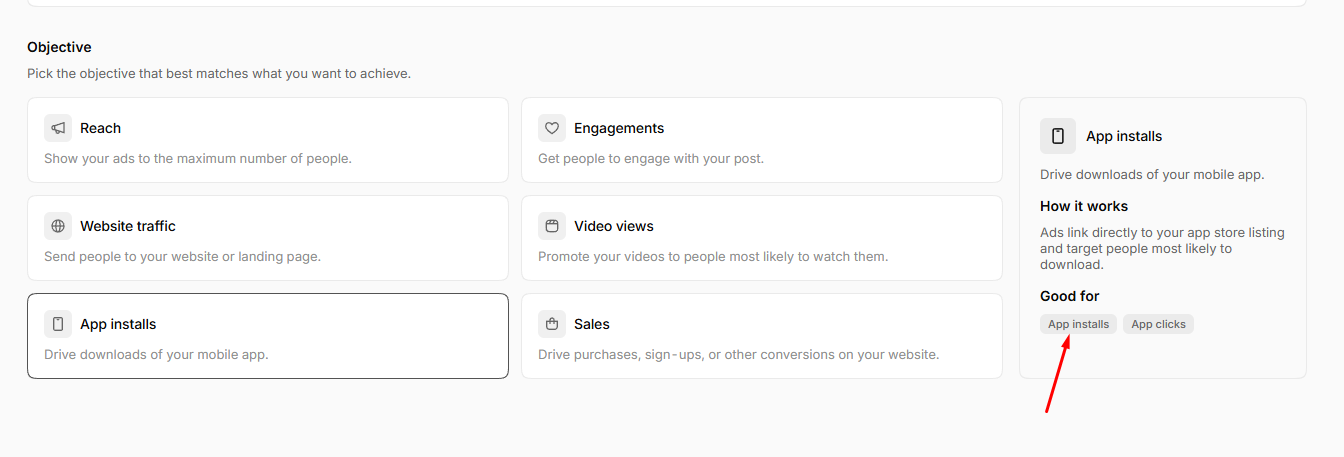
Task: Click the App clicks tag
Action: click(1158, 324)
